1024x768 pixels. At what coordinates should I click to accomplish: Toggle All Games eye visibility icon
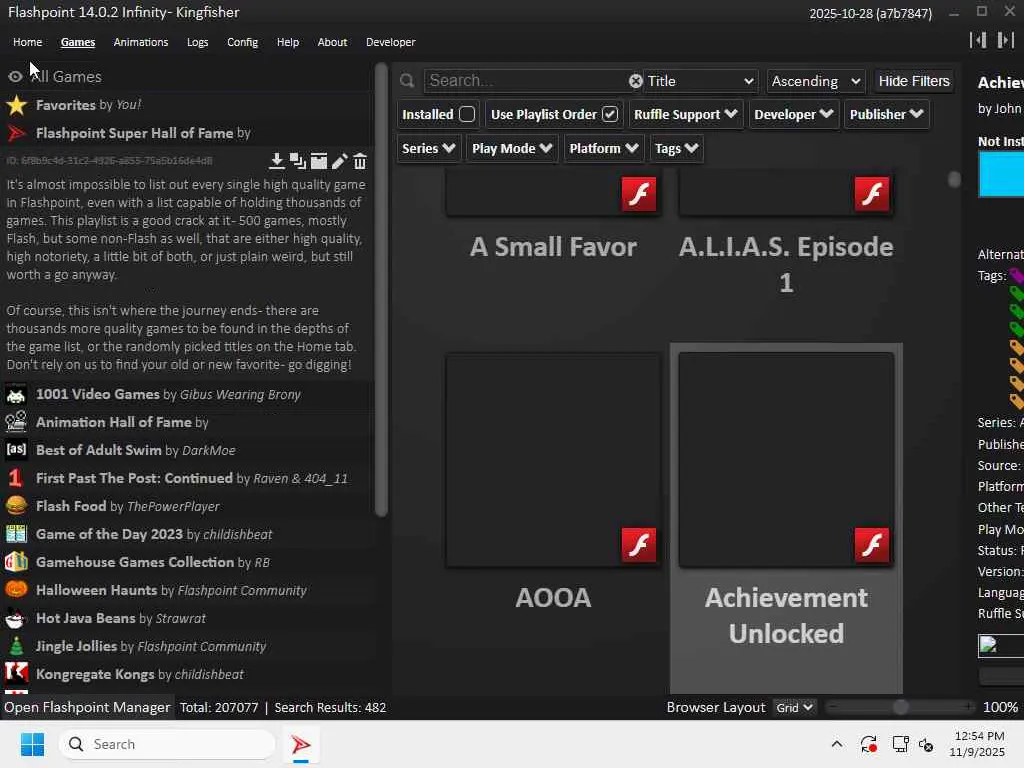tap(15, 77)
